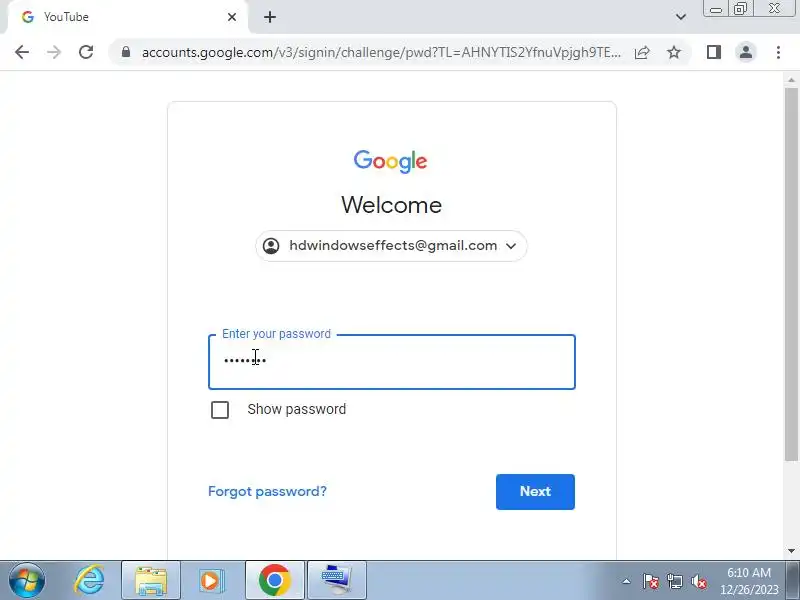800x600 pixels.
Task: Click the Next button
Action: click(535, 492)
